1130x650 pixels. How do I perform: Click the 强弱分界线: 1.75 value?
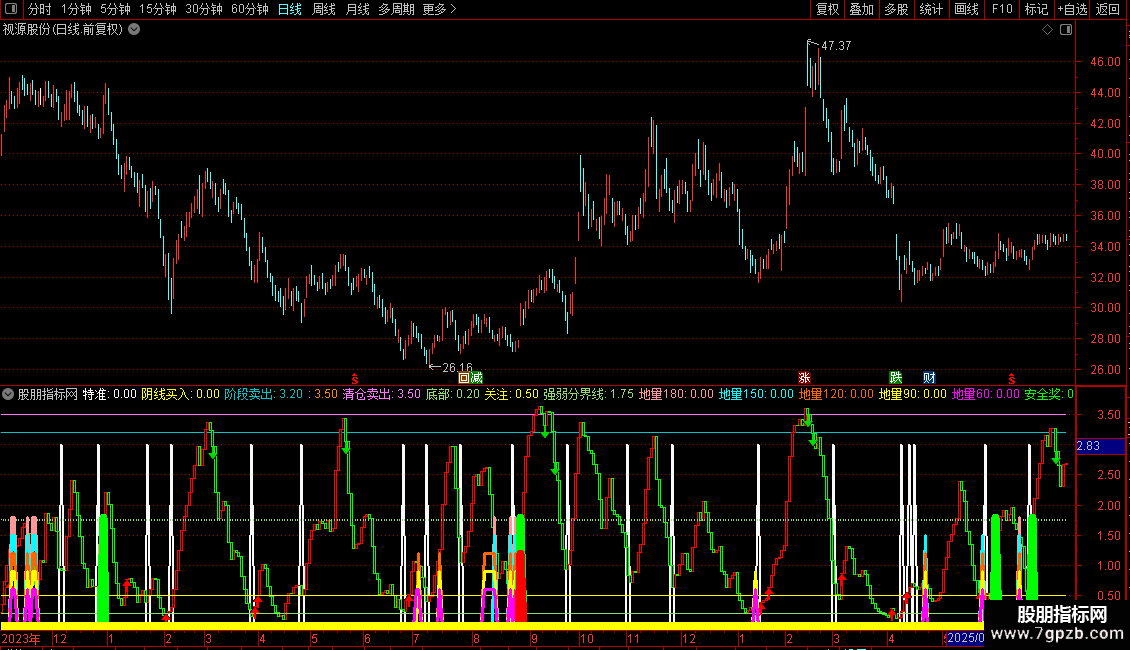coord(589,394)
